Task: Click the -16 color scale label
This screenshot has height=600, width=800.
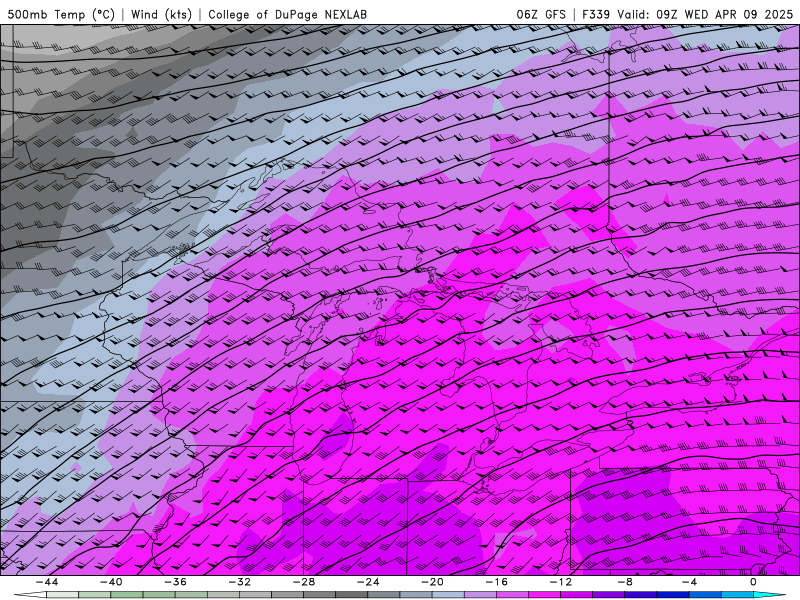Action: (x=496, y=582)
